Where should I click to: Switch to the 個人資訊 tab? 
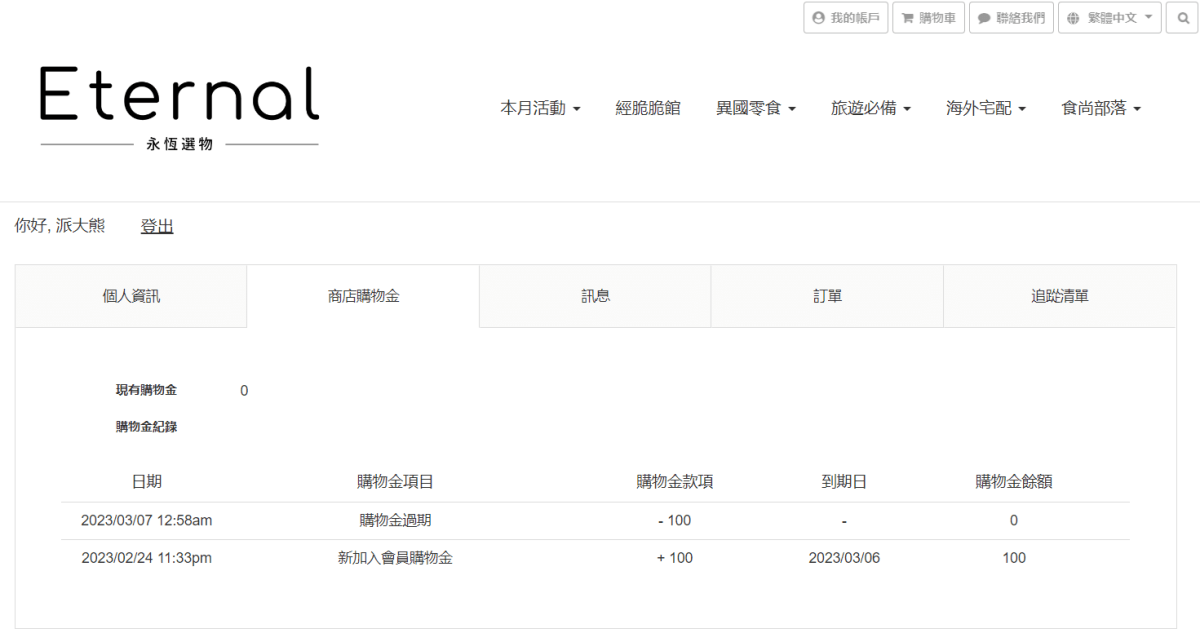131,296
